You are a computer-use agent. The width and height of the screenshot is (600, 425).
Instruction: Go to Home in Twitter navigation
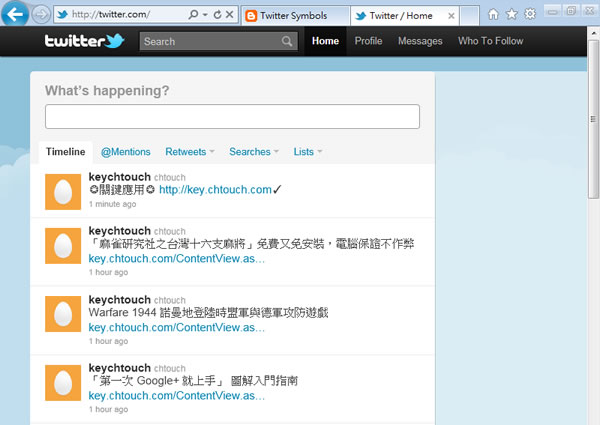pos(325,41)
